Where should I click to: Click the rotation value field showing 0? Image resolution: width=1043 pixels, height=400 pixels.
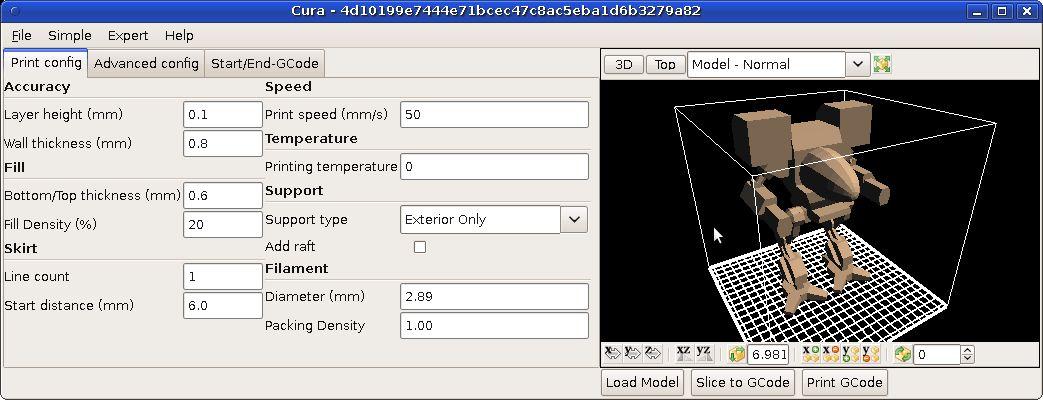[x=937, y=354]
